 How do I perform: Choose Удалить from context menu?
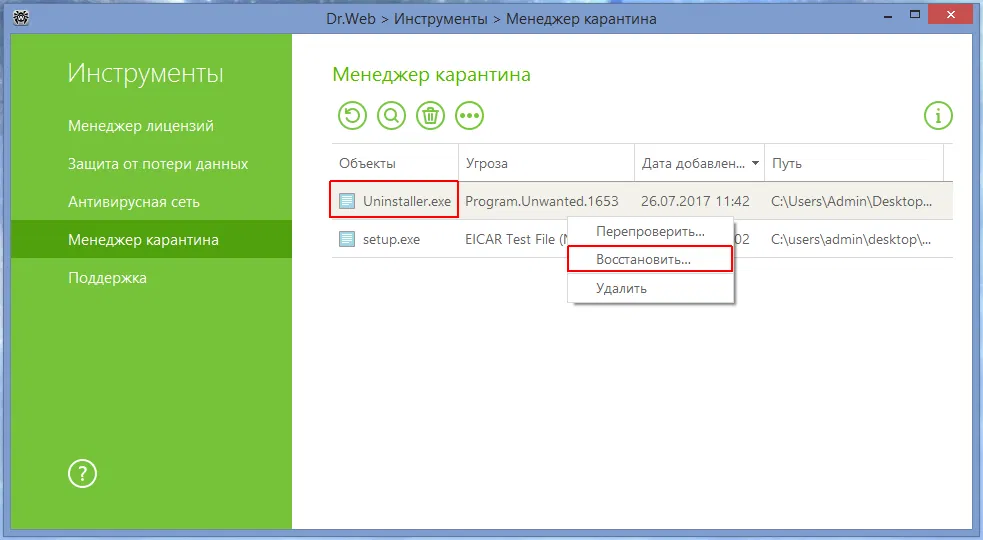[650, 288]
